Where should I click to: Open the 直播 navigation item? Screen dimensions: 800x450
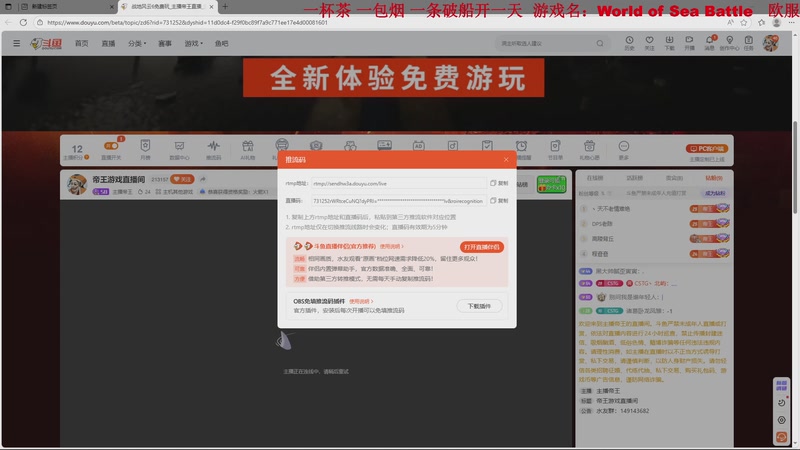[108, 43]
